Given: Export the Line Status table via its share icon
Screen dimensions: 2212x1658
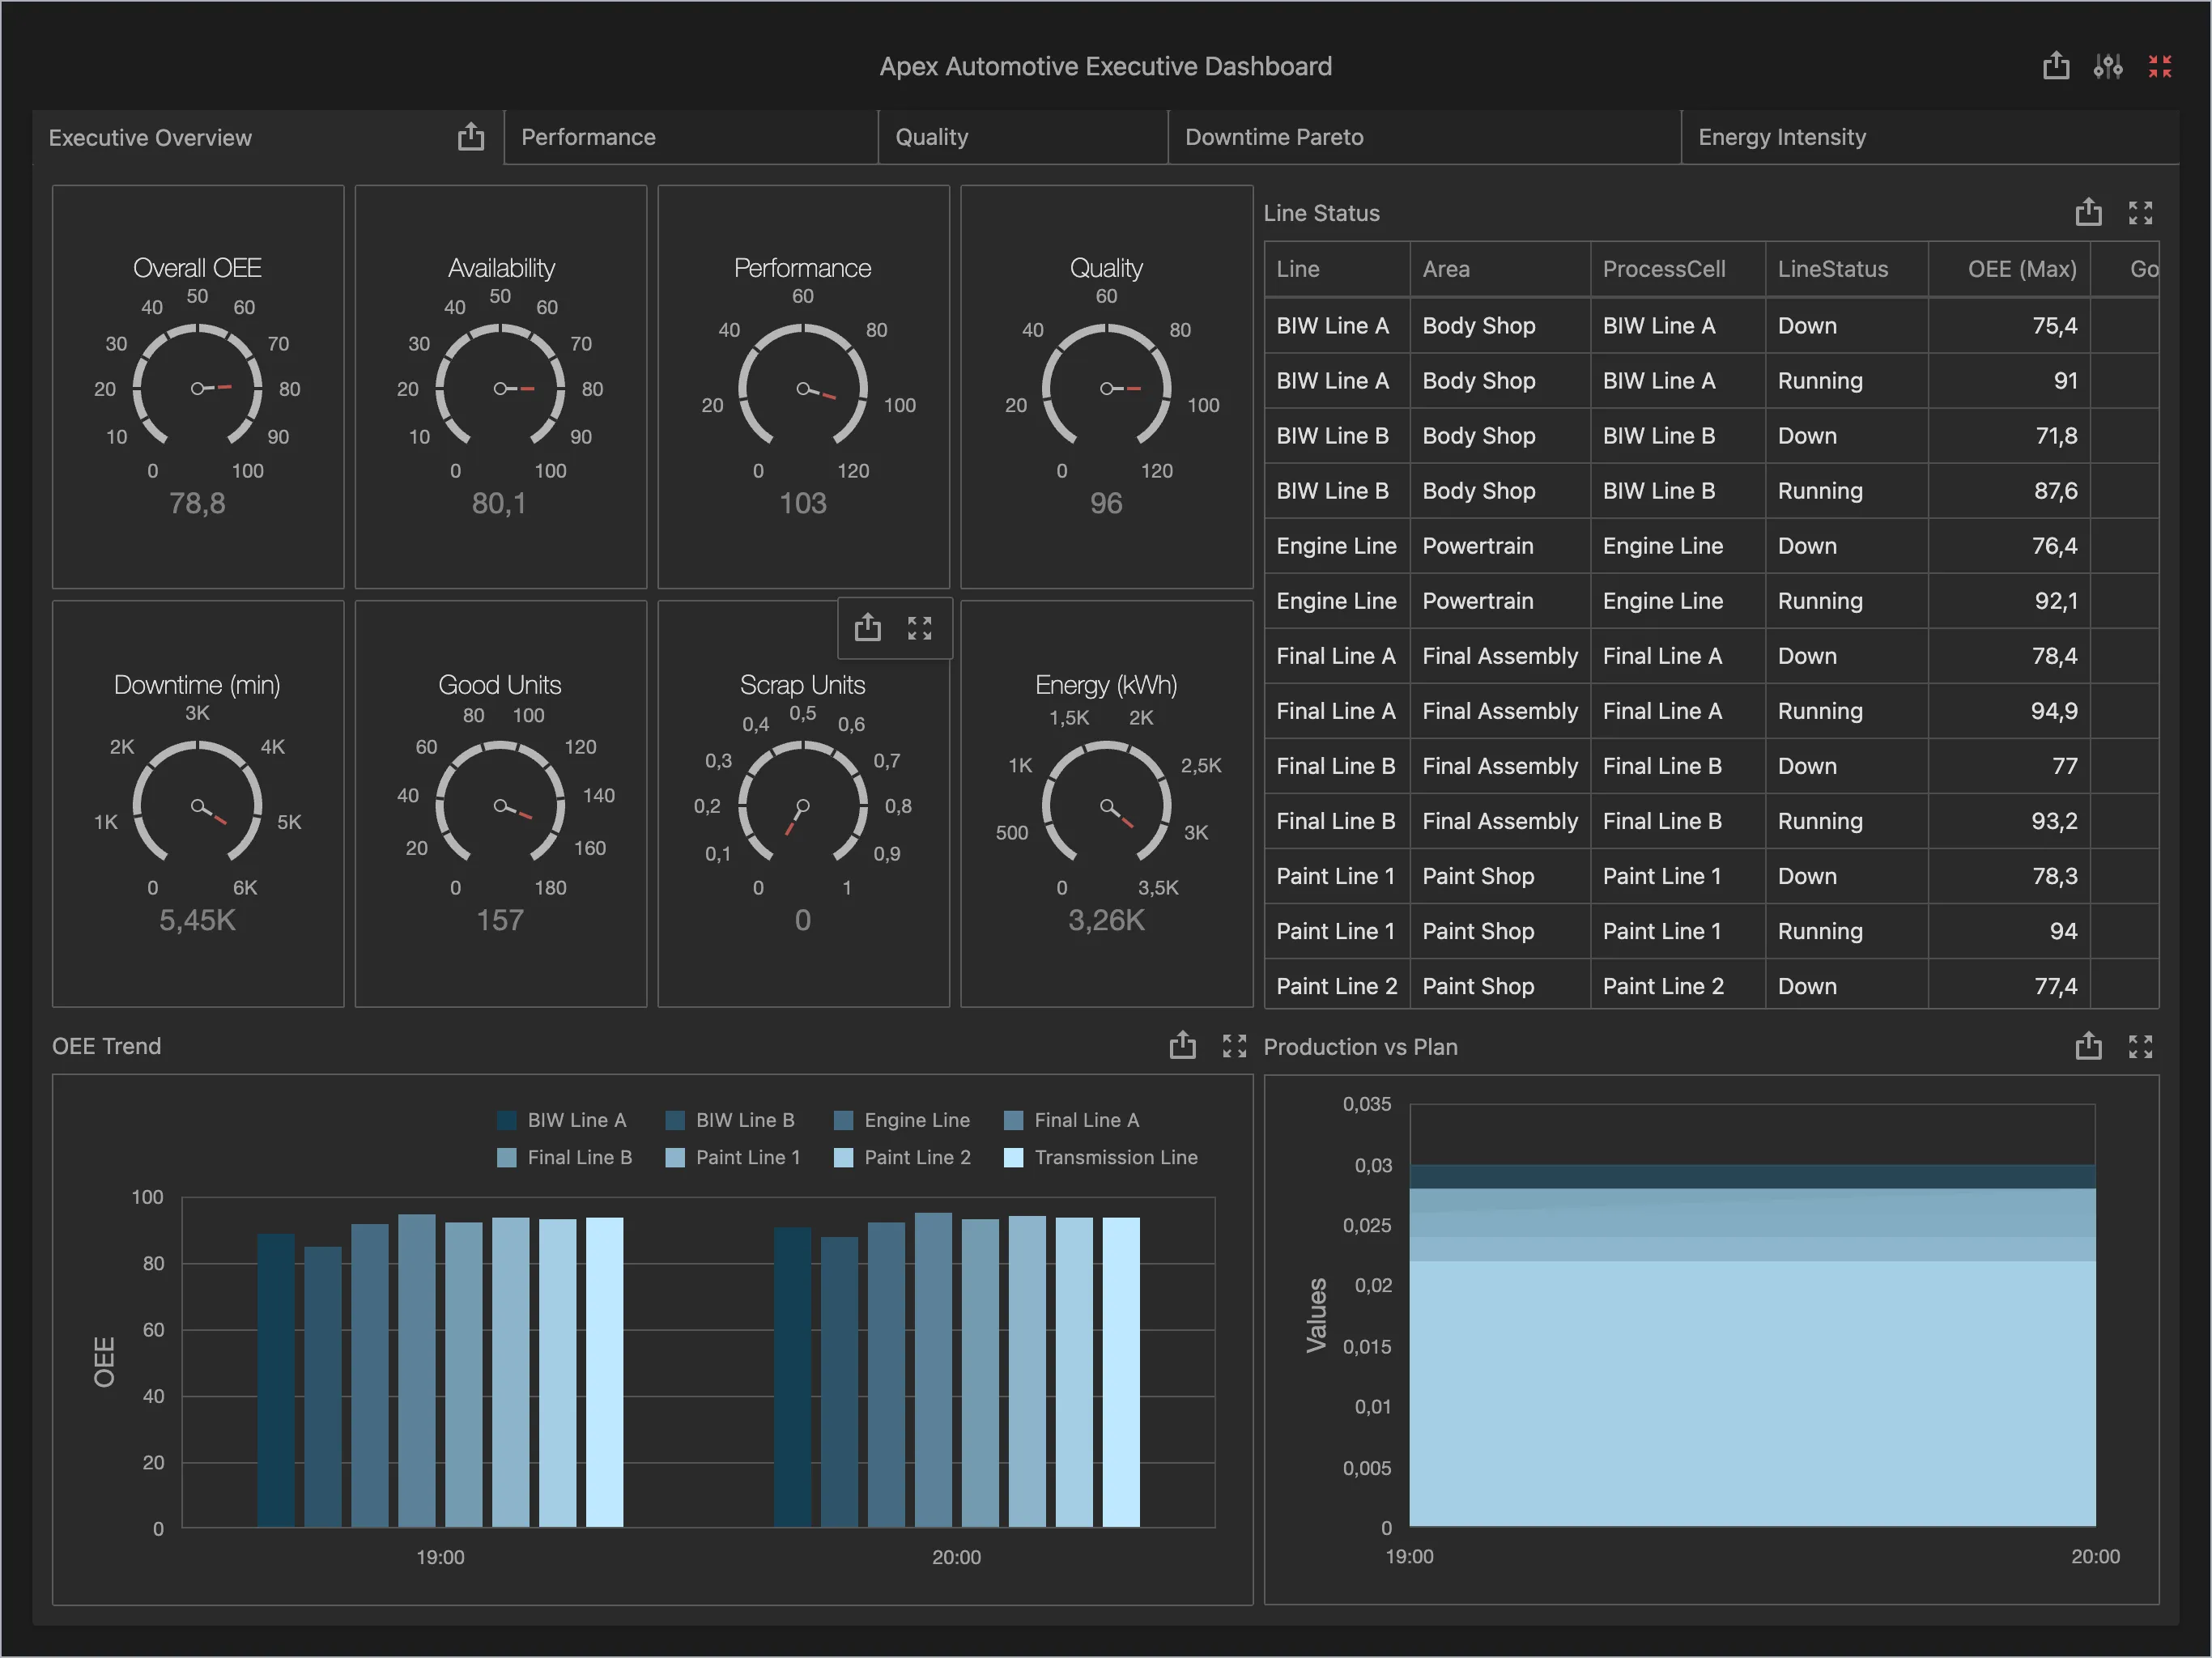Looking at the screenshot, I should click(2088, 212).
